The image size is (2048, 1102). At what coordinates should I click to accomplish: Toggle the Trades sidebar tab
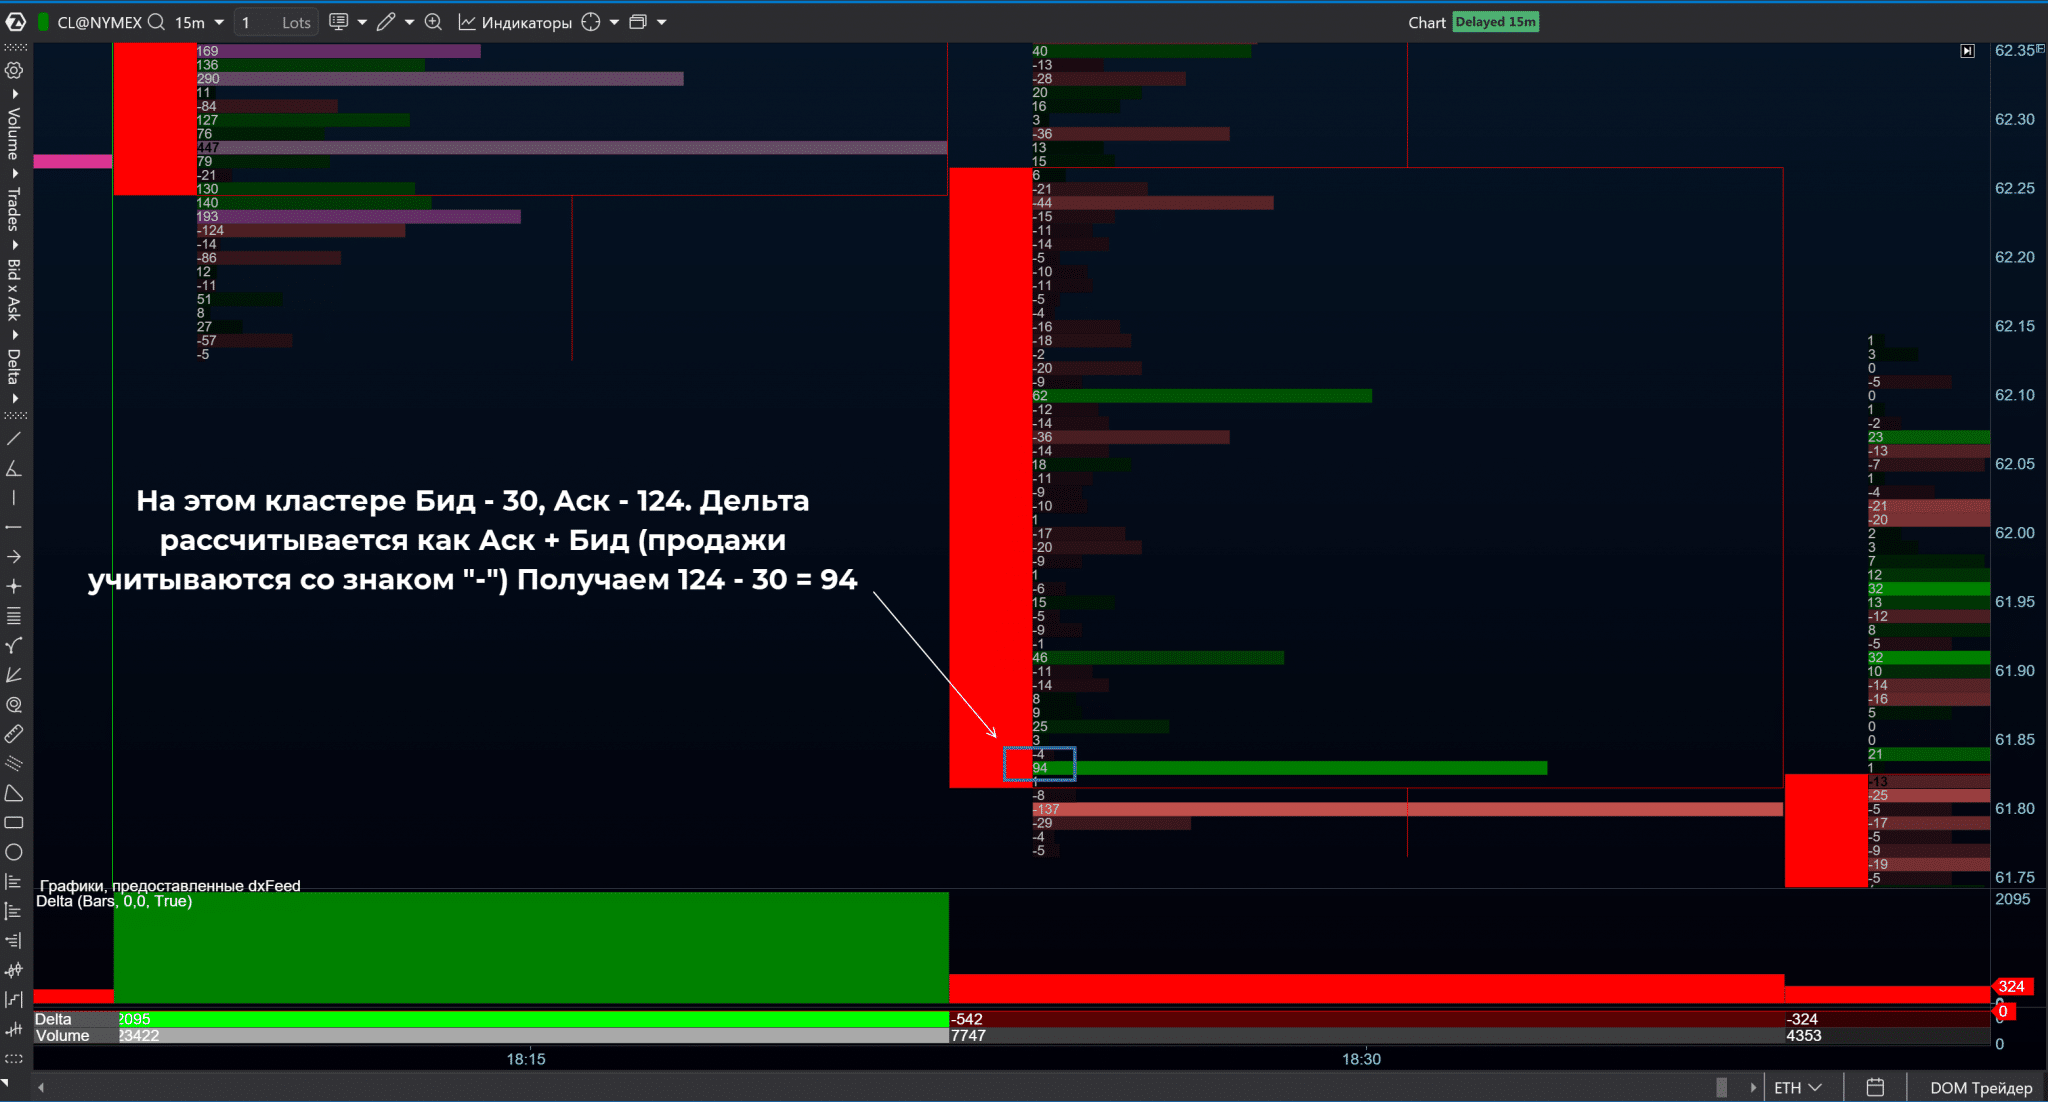coord(14,208)
